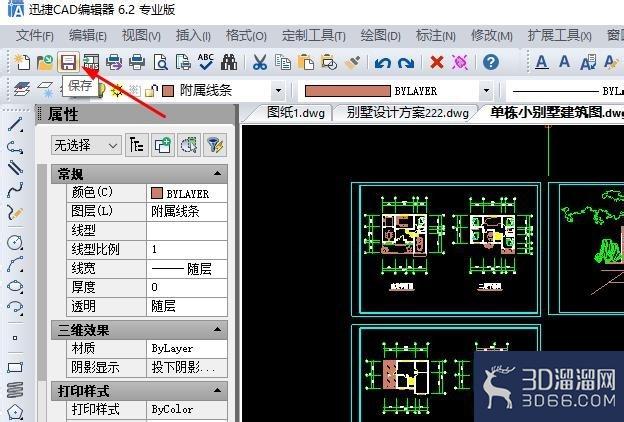This screenshot has height=422, width=624.
Task: Open the 定制工具(T) menu
Action: [314, 36]
